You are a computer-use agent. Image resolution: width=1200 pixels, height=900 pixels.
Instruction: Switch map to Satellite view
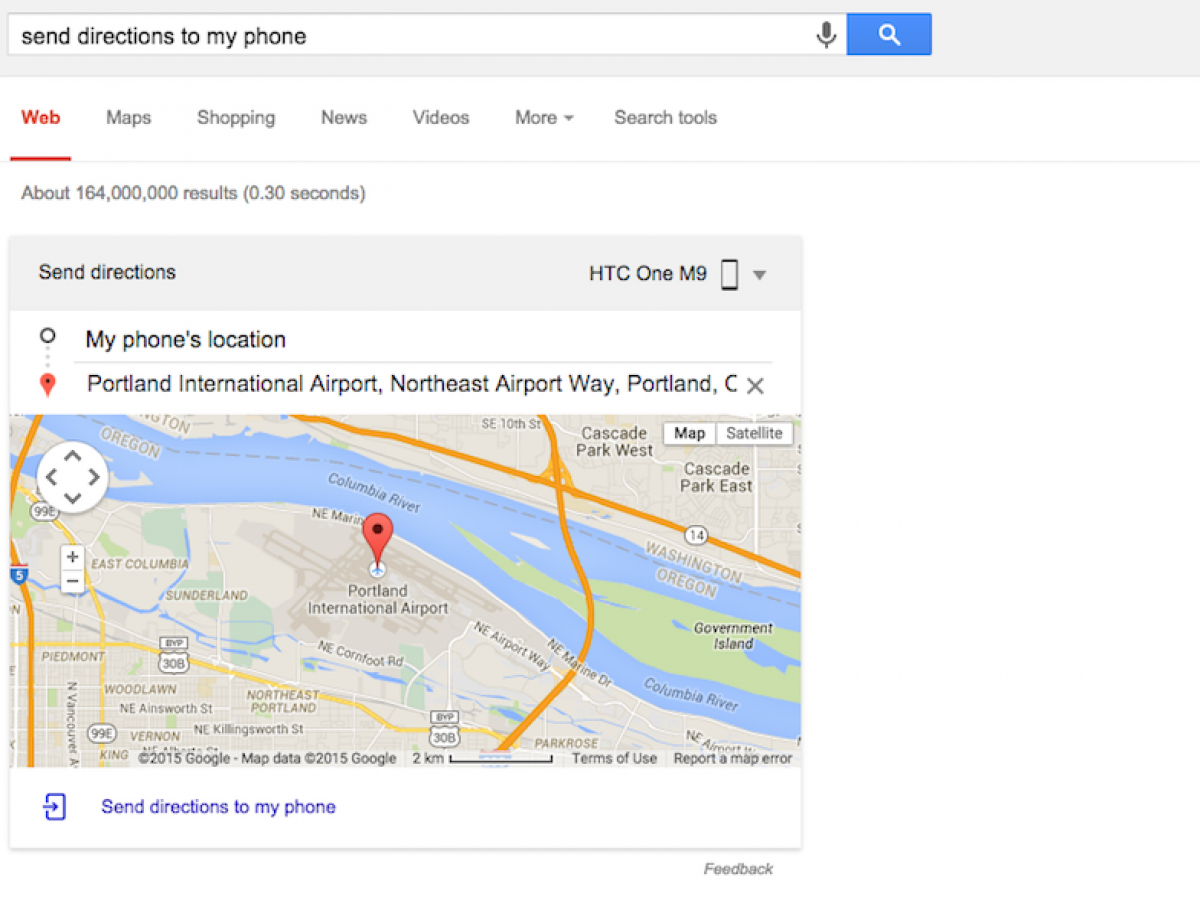point(754,433)
